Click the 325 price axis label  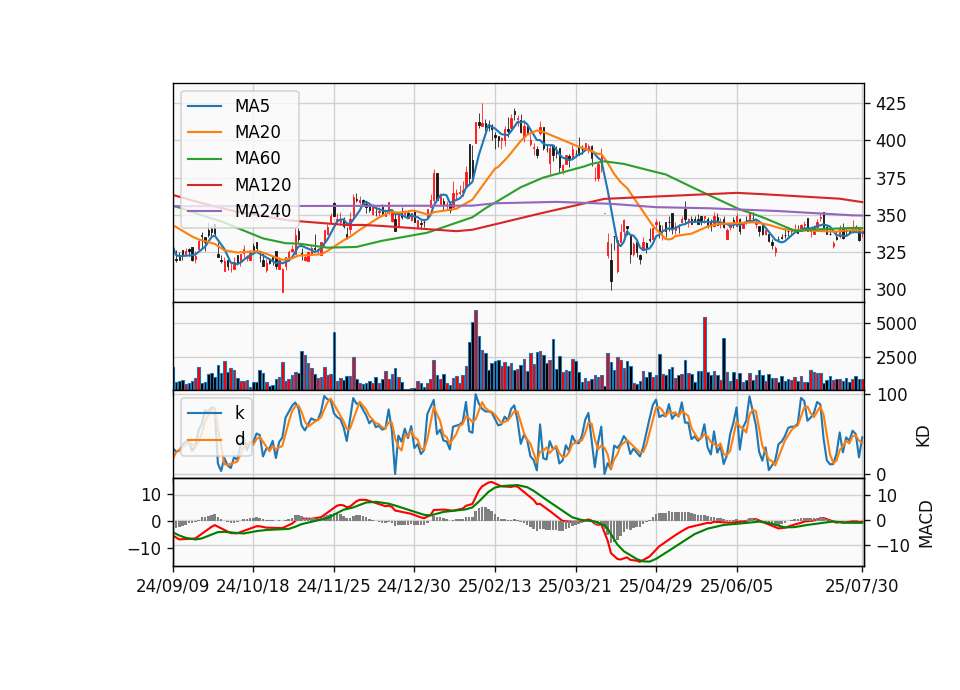[x=891, y=253]
